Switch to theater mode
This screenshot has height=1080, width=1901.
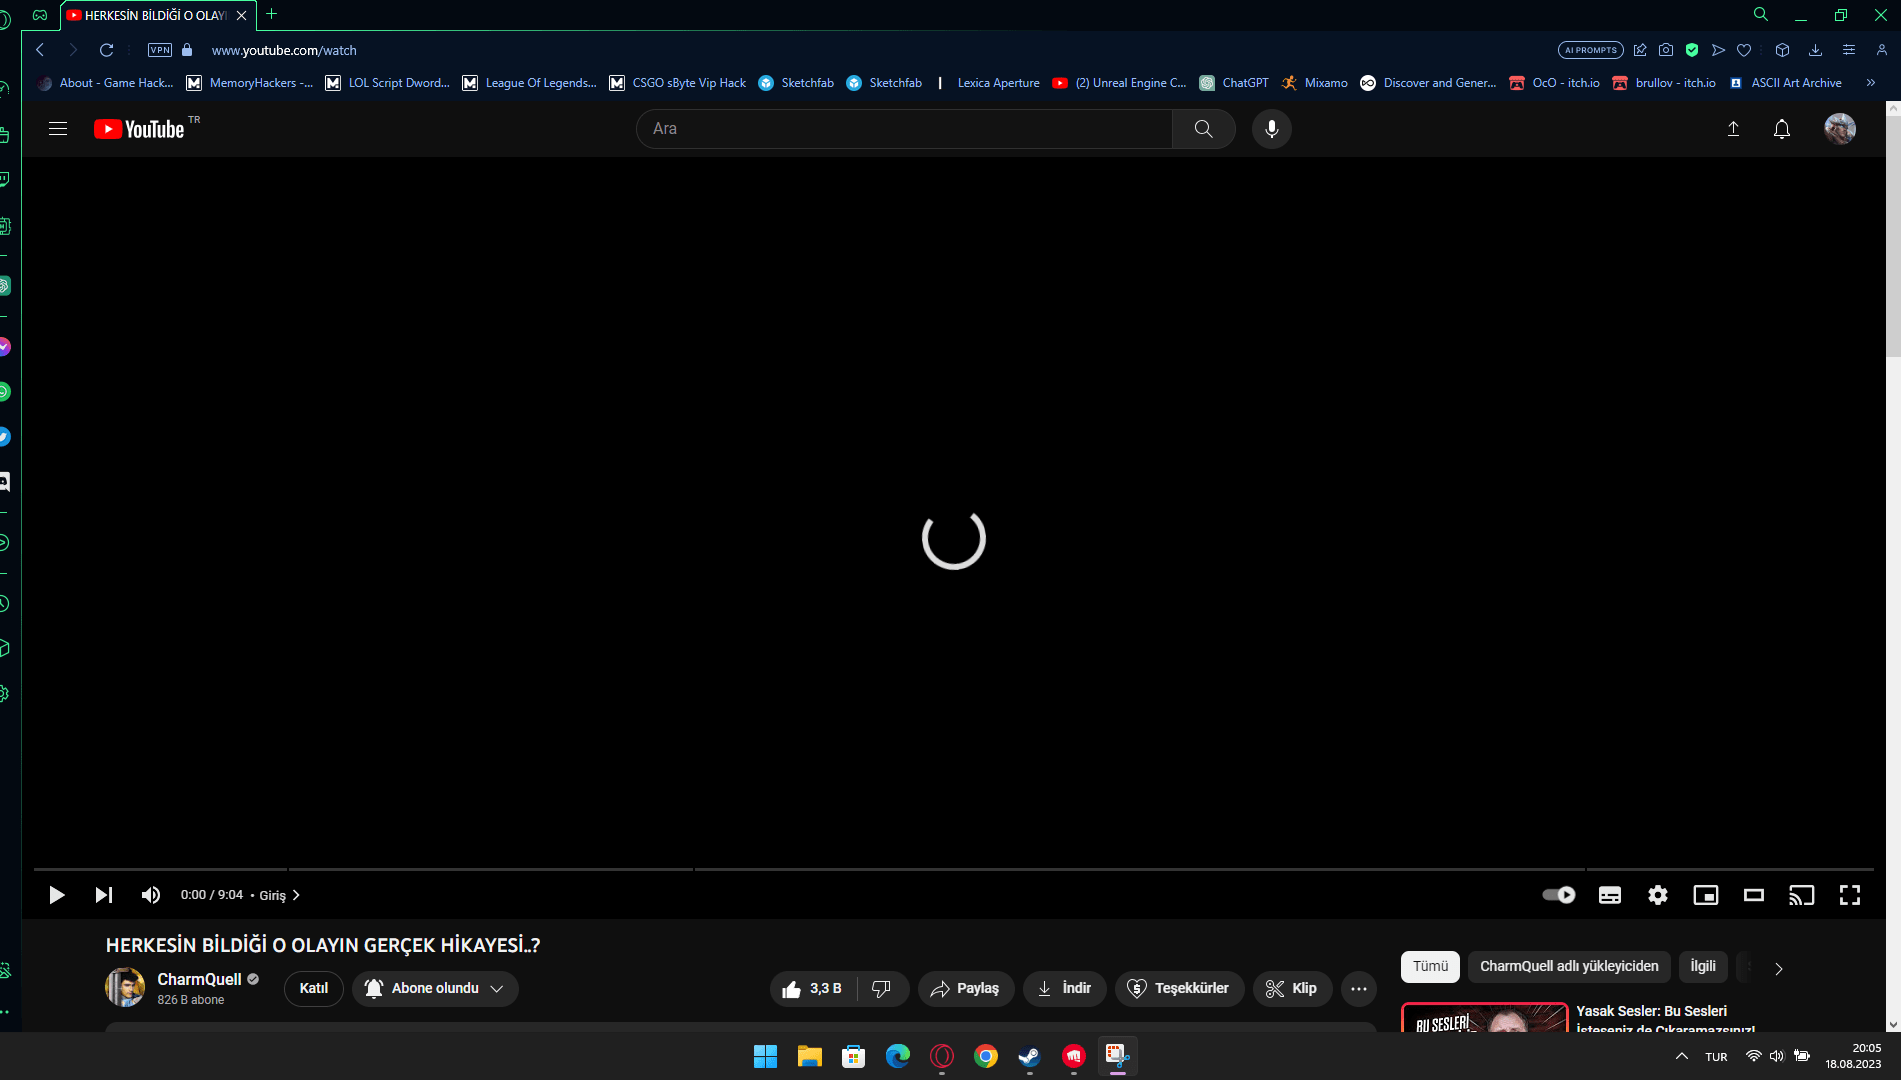(1753, 895)
